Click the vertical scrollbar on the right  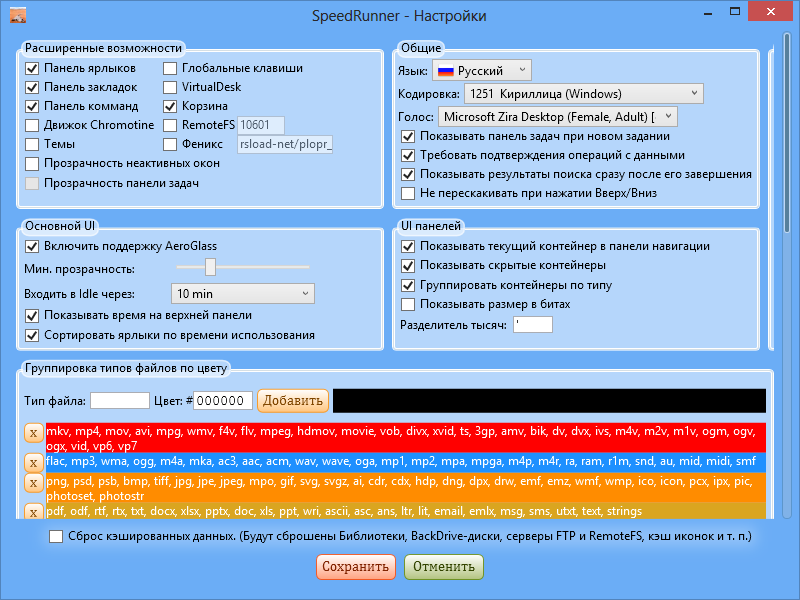[786, 133]
